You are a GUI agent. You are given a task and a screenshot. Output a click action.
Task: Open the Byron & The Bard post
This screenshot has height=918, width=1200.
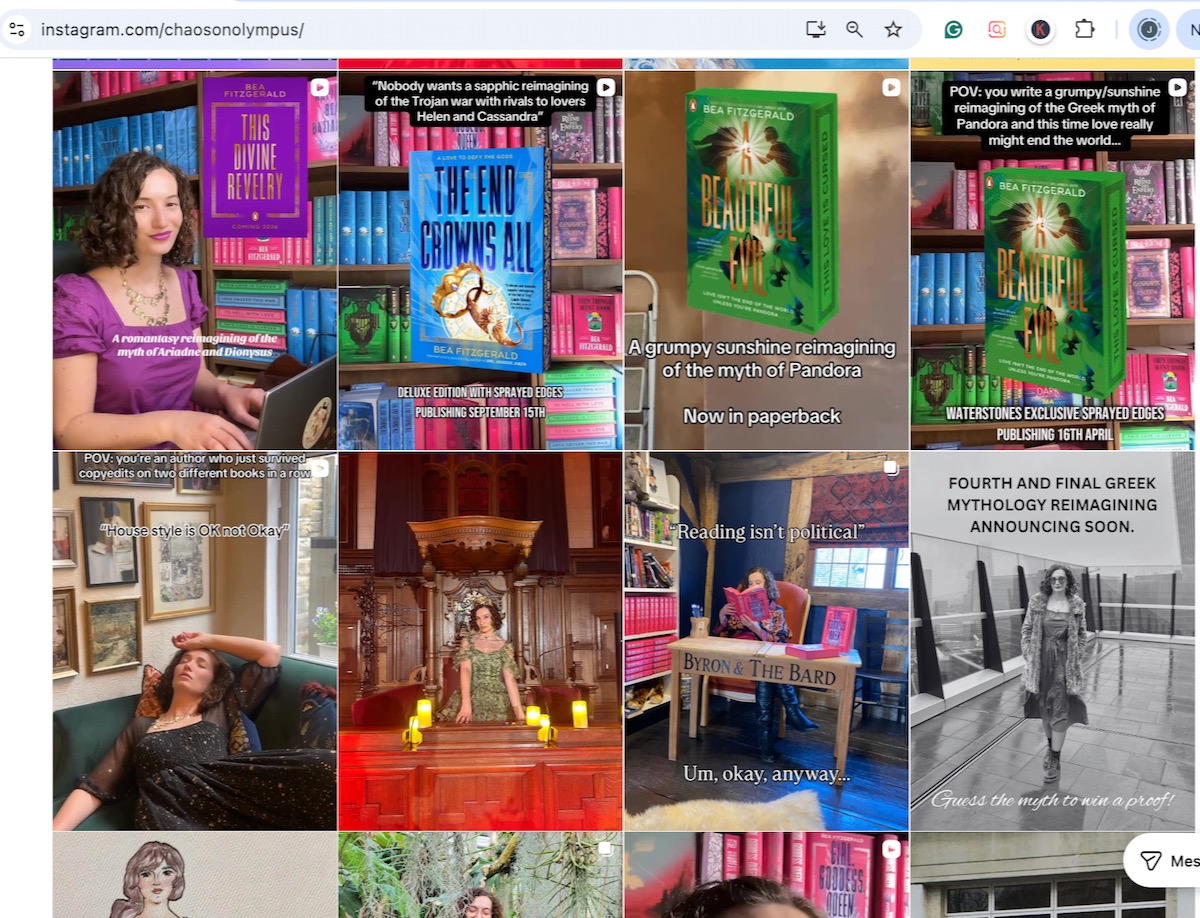tap(766, 641)
